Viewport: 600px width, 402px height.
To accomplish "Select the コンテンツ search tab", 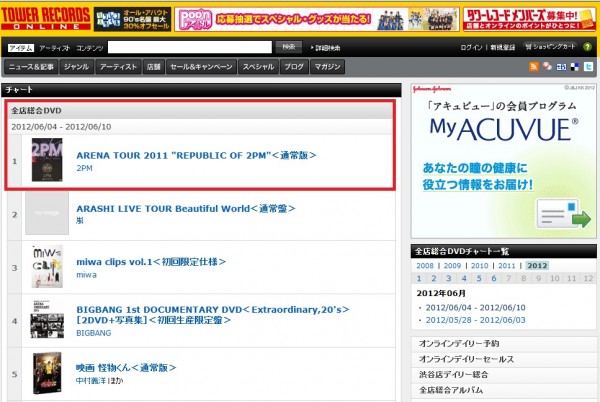I will click(90, 48).
